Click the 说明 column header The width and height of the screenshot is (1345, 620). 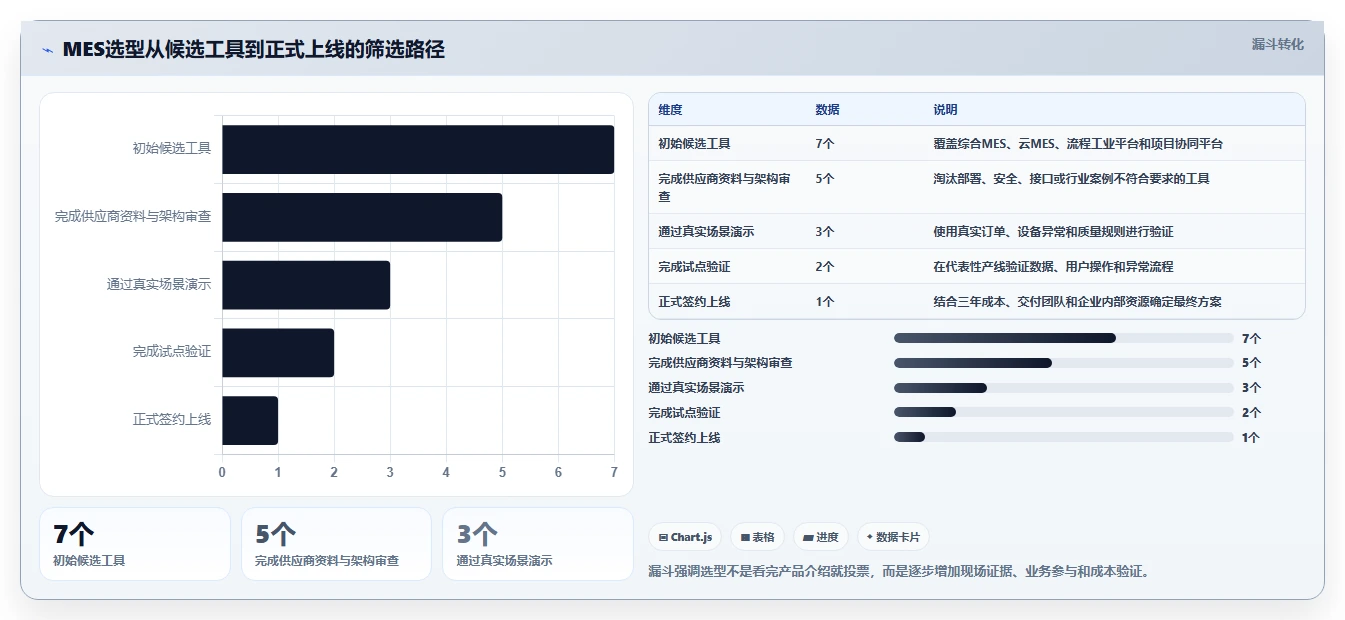click(x=945, y=110)
